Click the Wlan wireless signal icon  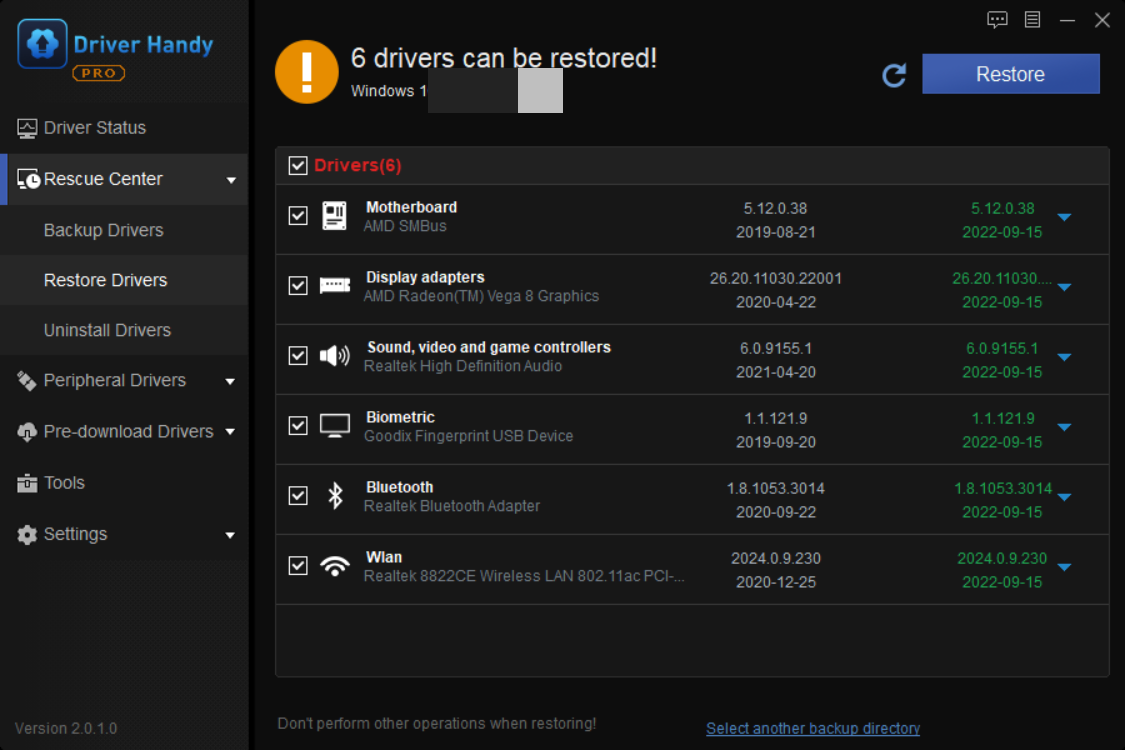(x=334, y=565)
